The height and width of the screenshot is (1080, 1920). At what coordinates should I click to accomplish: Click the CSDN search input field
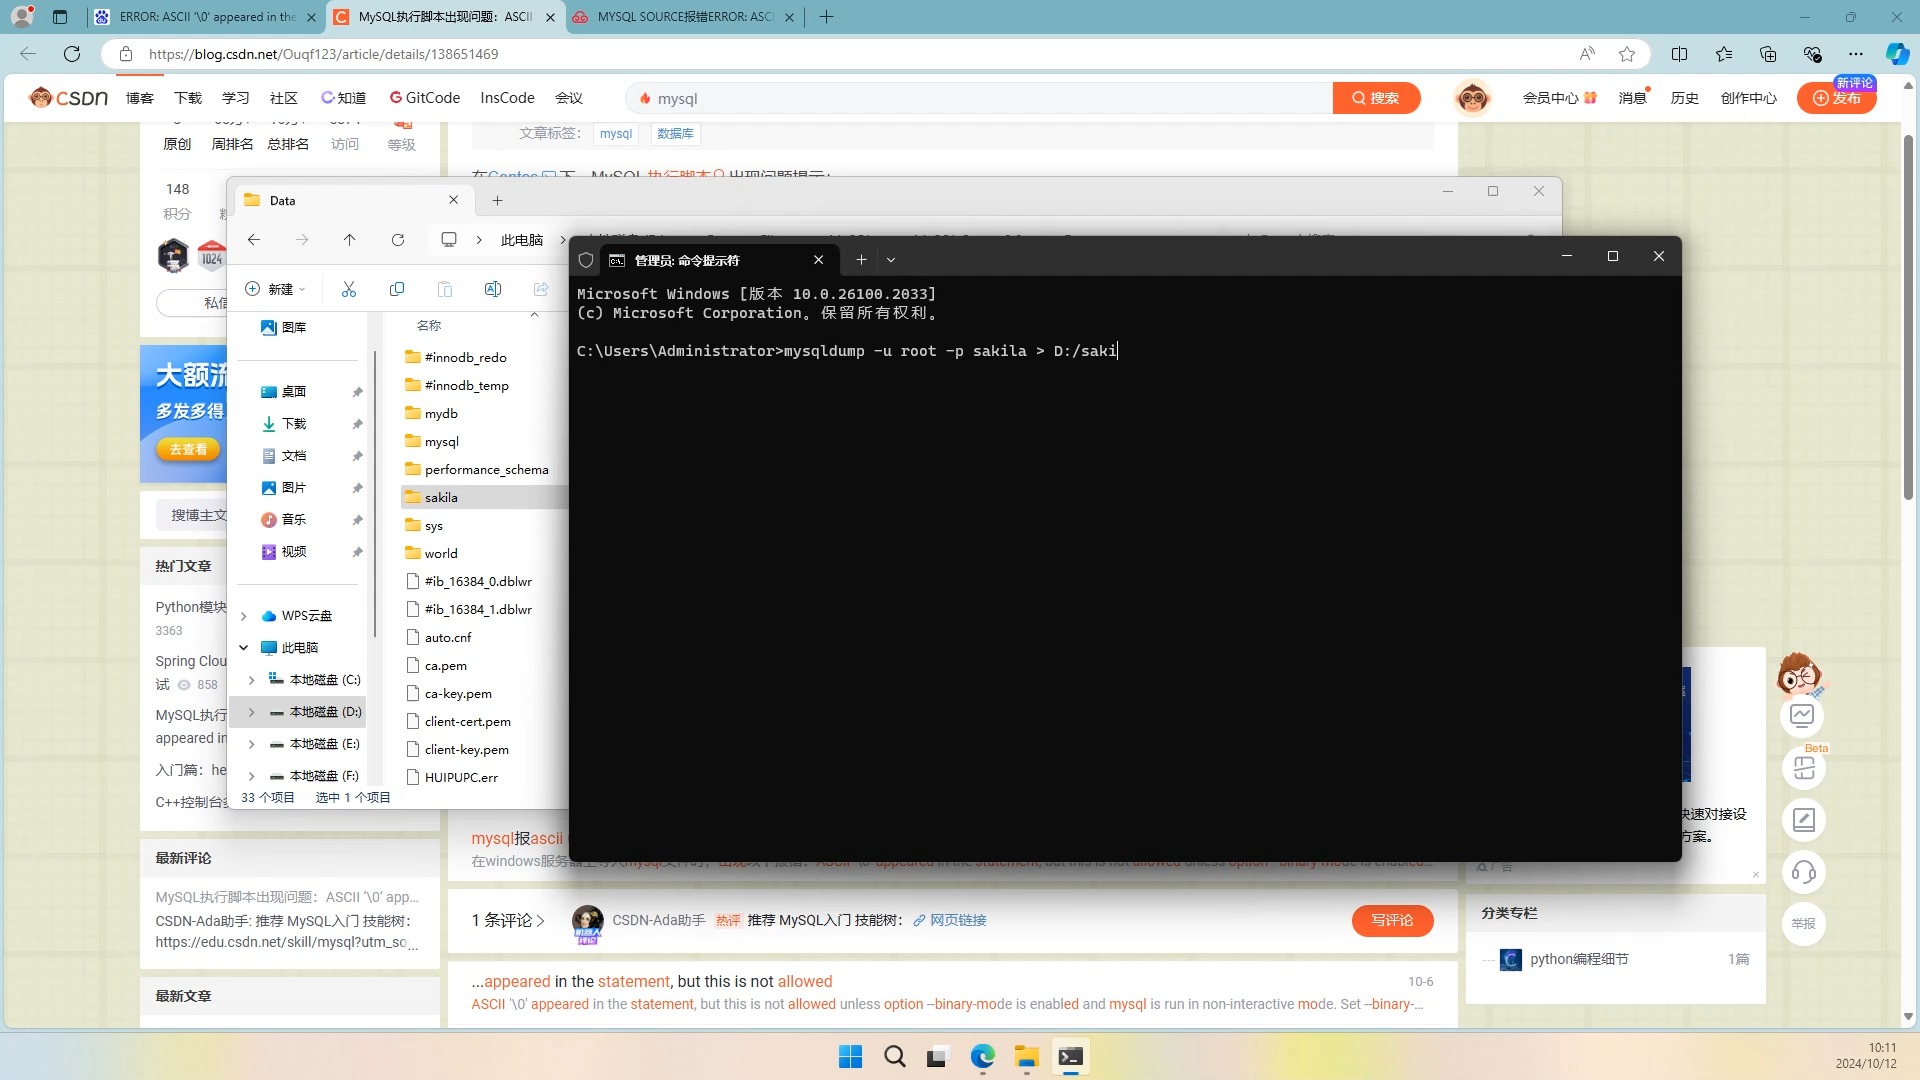(980, 98)
